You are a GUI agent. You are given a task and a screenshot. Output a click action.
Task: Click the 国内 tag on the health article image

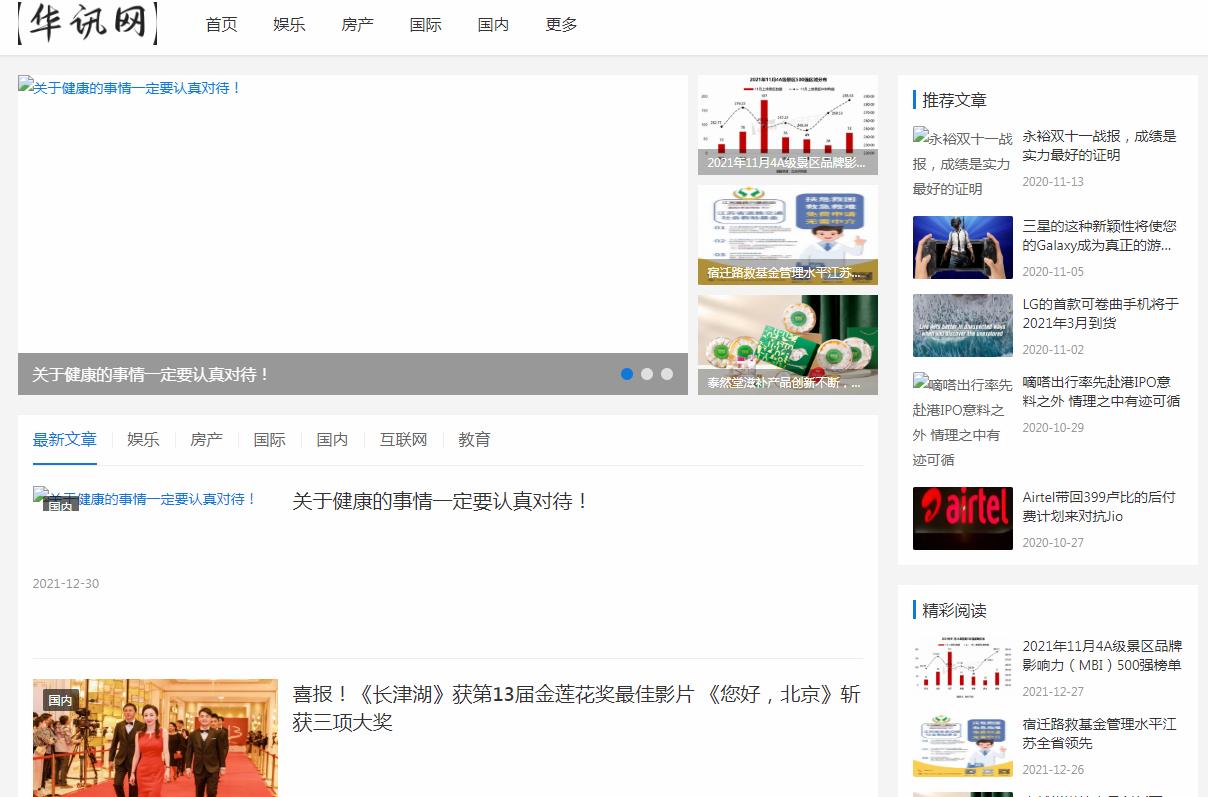[61, 506]
